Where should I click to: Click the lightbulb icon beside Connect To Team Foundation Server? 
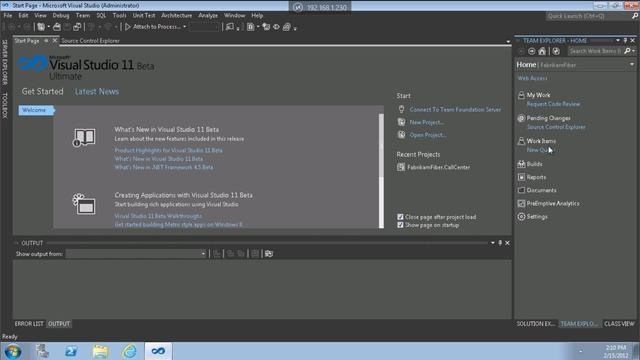pos(401,109)
